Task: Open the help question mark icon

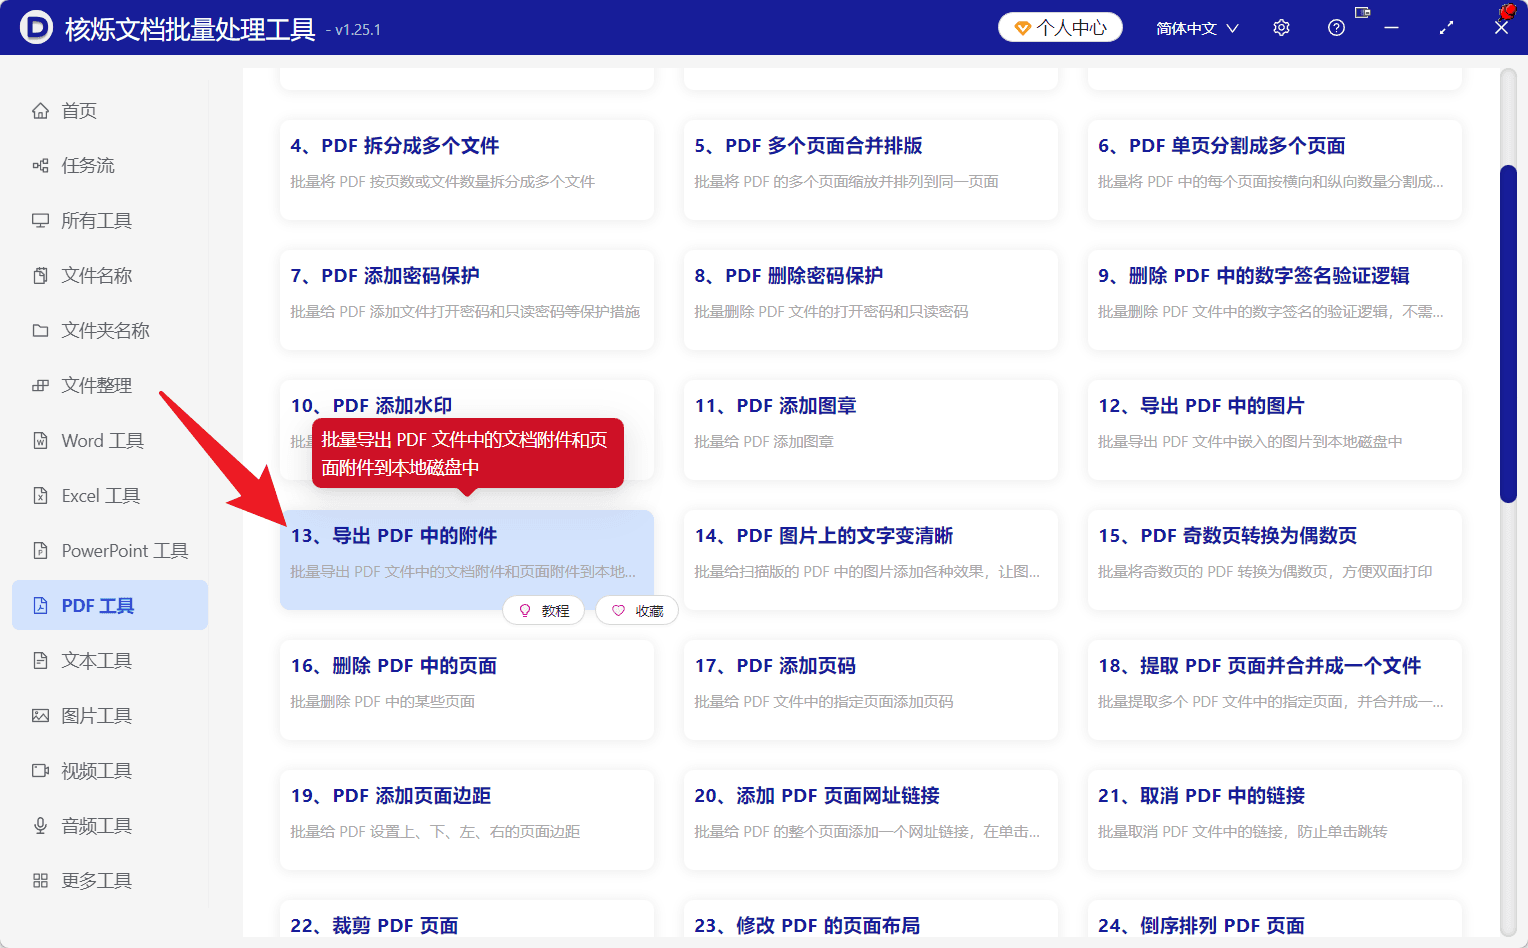Action: (1336, 28)
